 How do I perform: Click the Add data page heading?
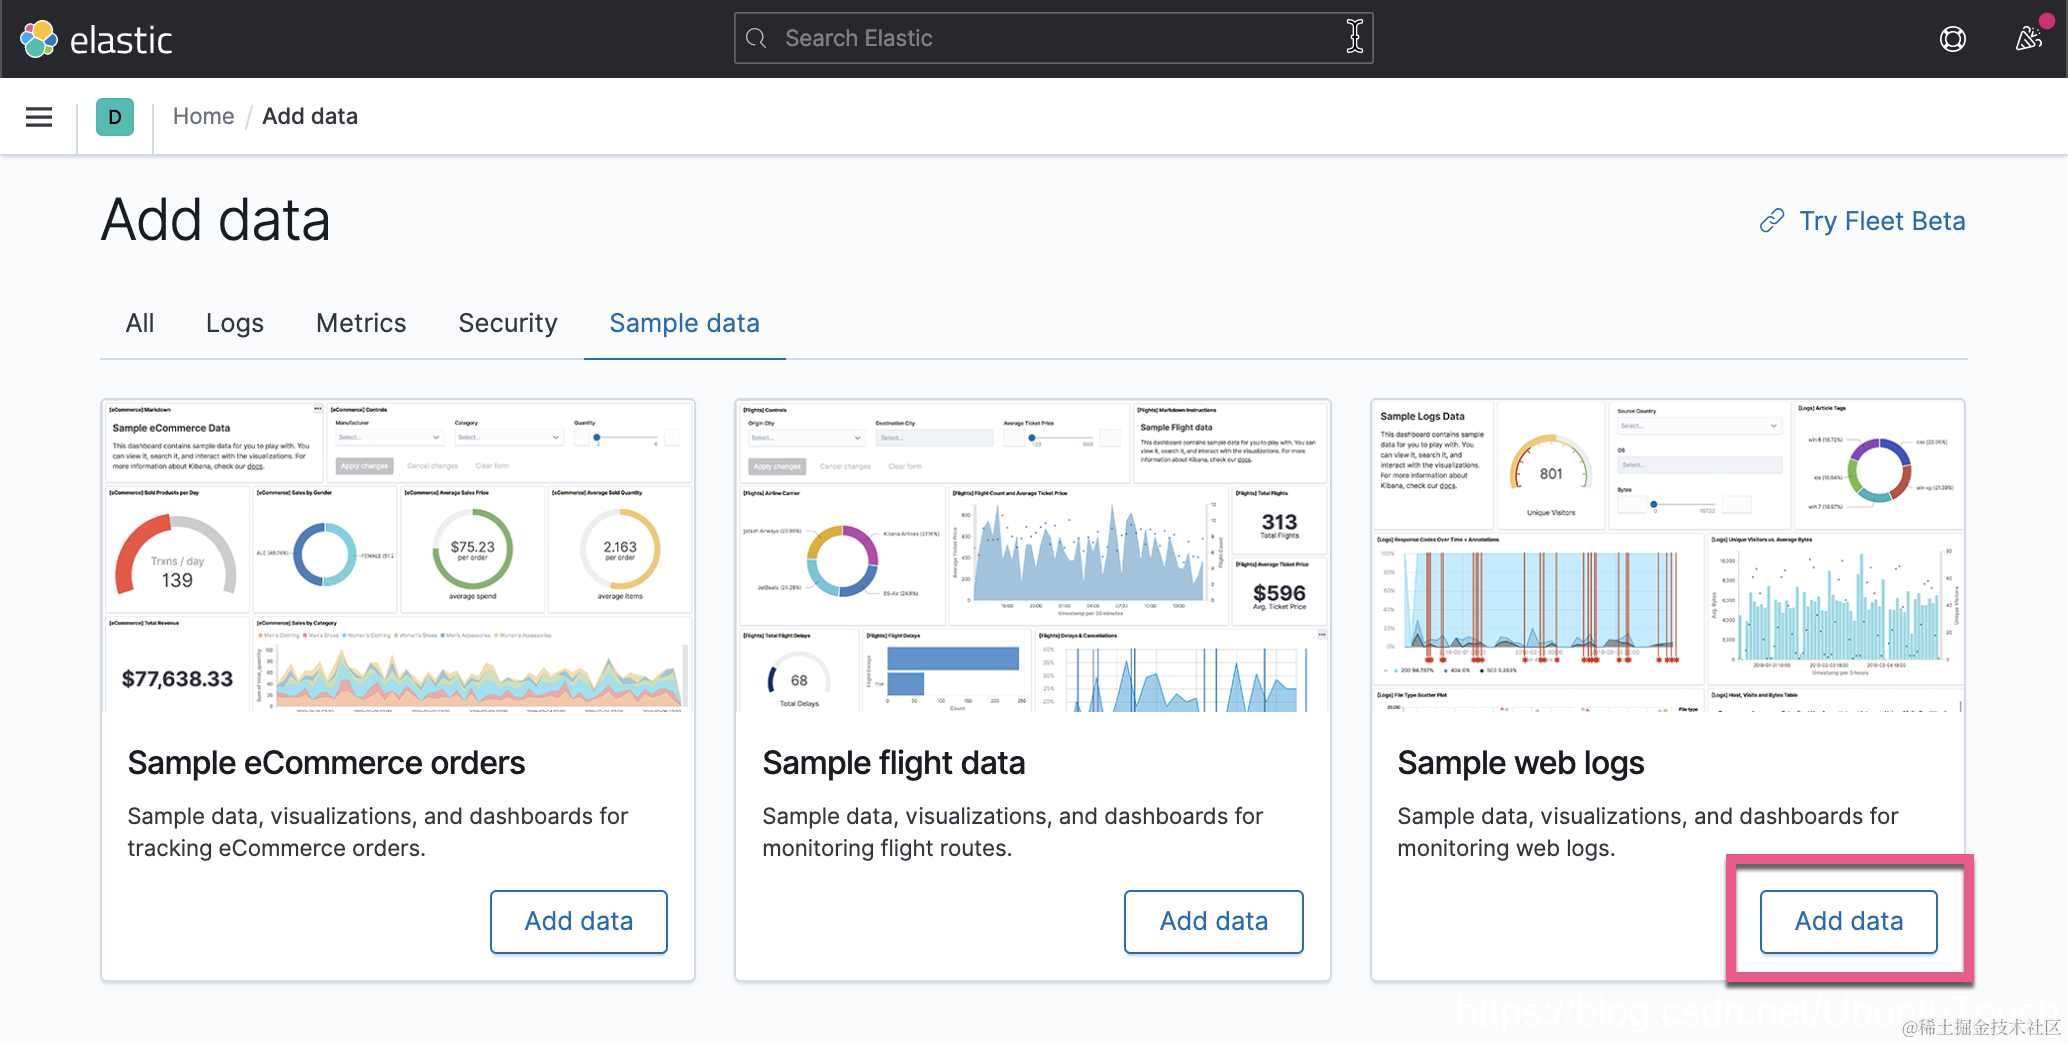(x=215, y=220)
